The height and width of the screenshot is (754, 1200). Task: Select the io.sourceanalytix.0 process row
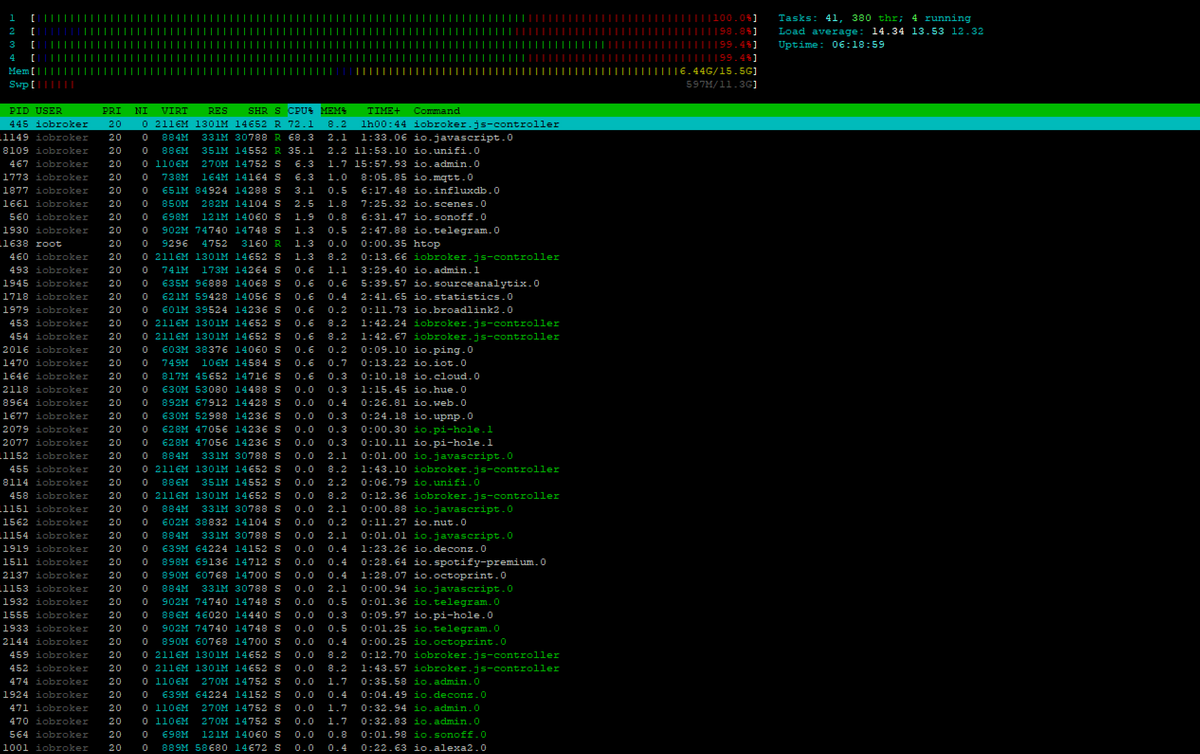(x=600, y=283)
